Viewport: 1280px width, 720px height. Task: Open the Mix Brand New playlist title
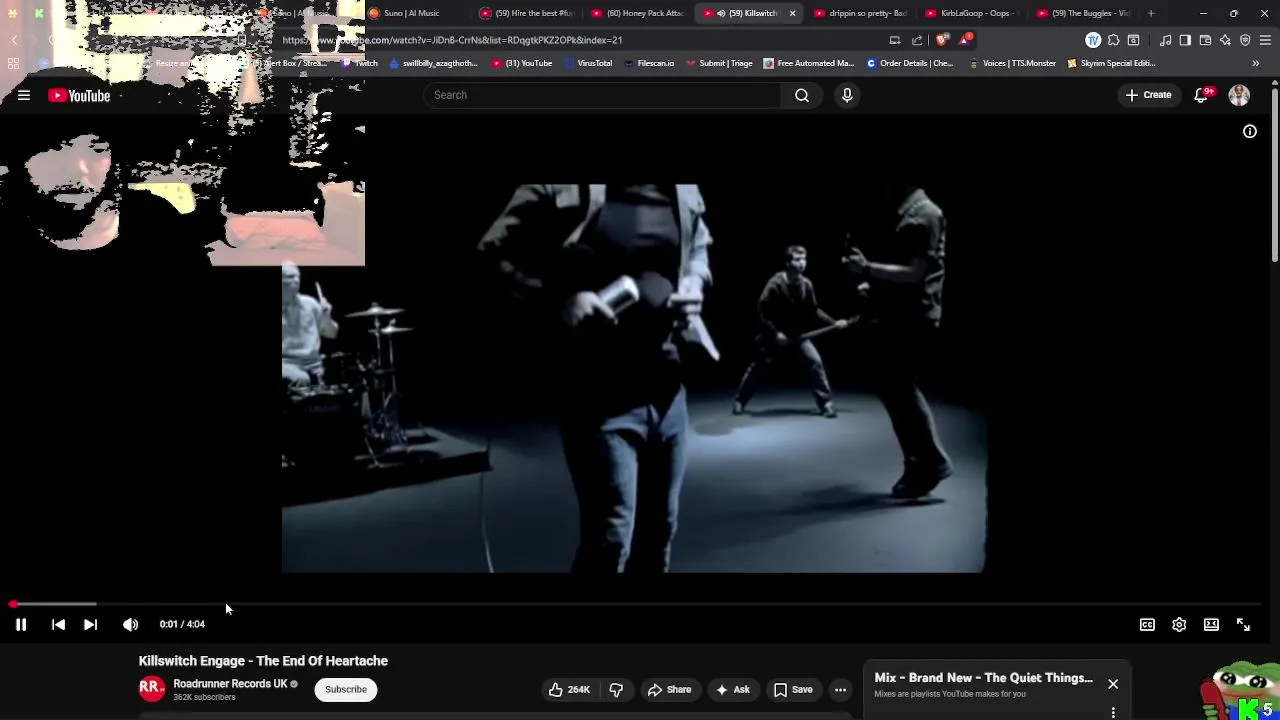tap(983, 678)
